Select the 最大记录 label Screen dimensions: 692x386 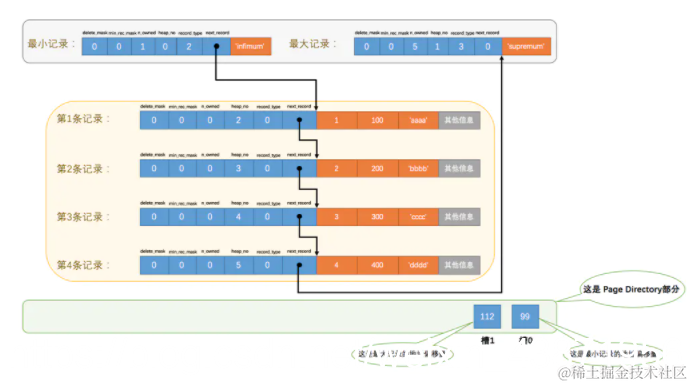coord(312,44)
